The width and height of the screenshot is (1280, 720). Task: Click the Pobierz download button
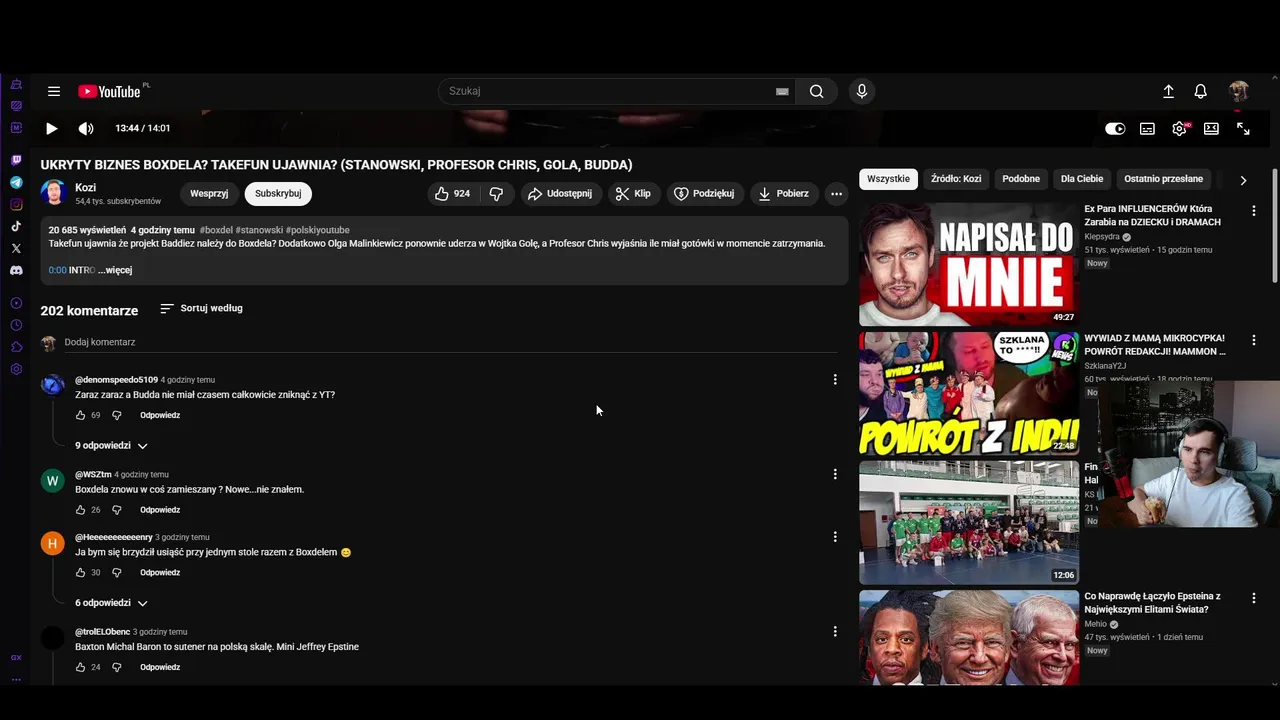(x=784, y=194)
